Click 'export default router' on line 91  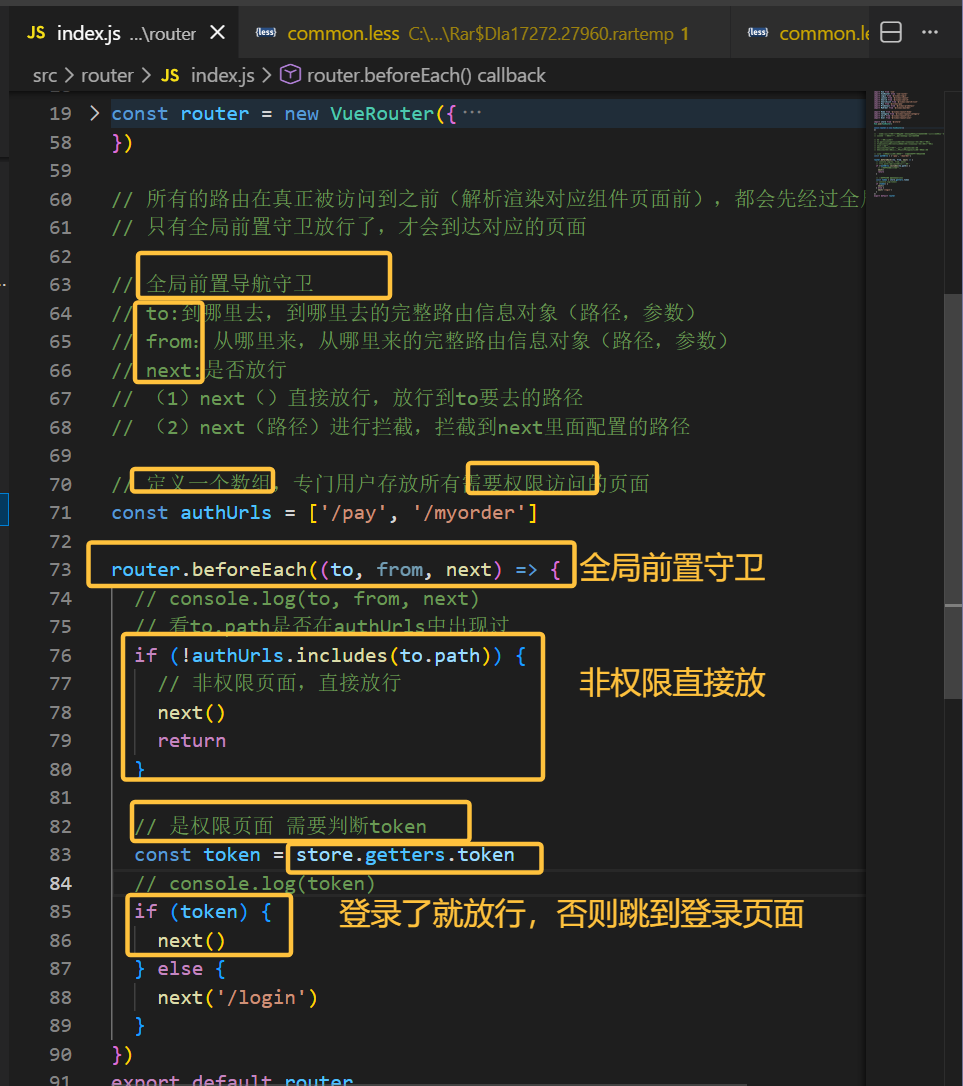point(232,1079)
